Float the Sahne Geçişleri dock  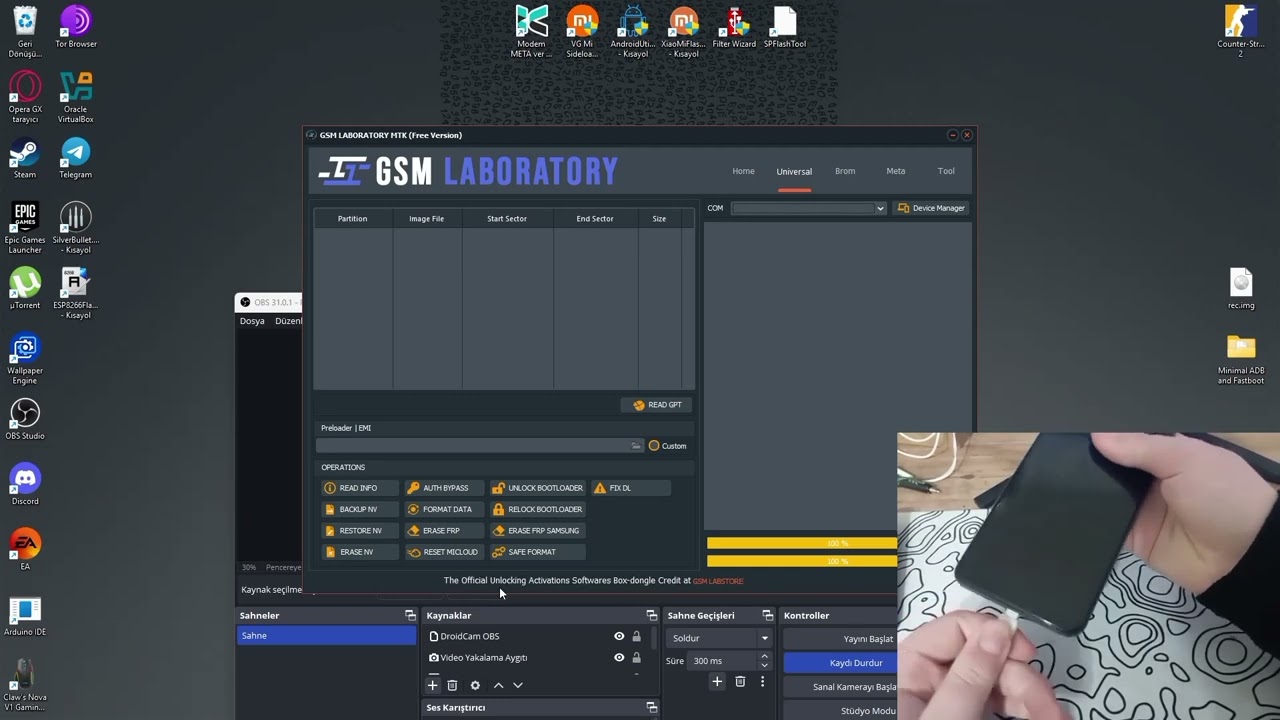pos(768,615)
